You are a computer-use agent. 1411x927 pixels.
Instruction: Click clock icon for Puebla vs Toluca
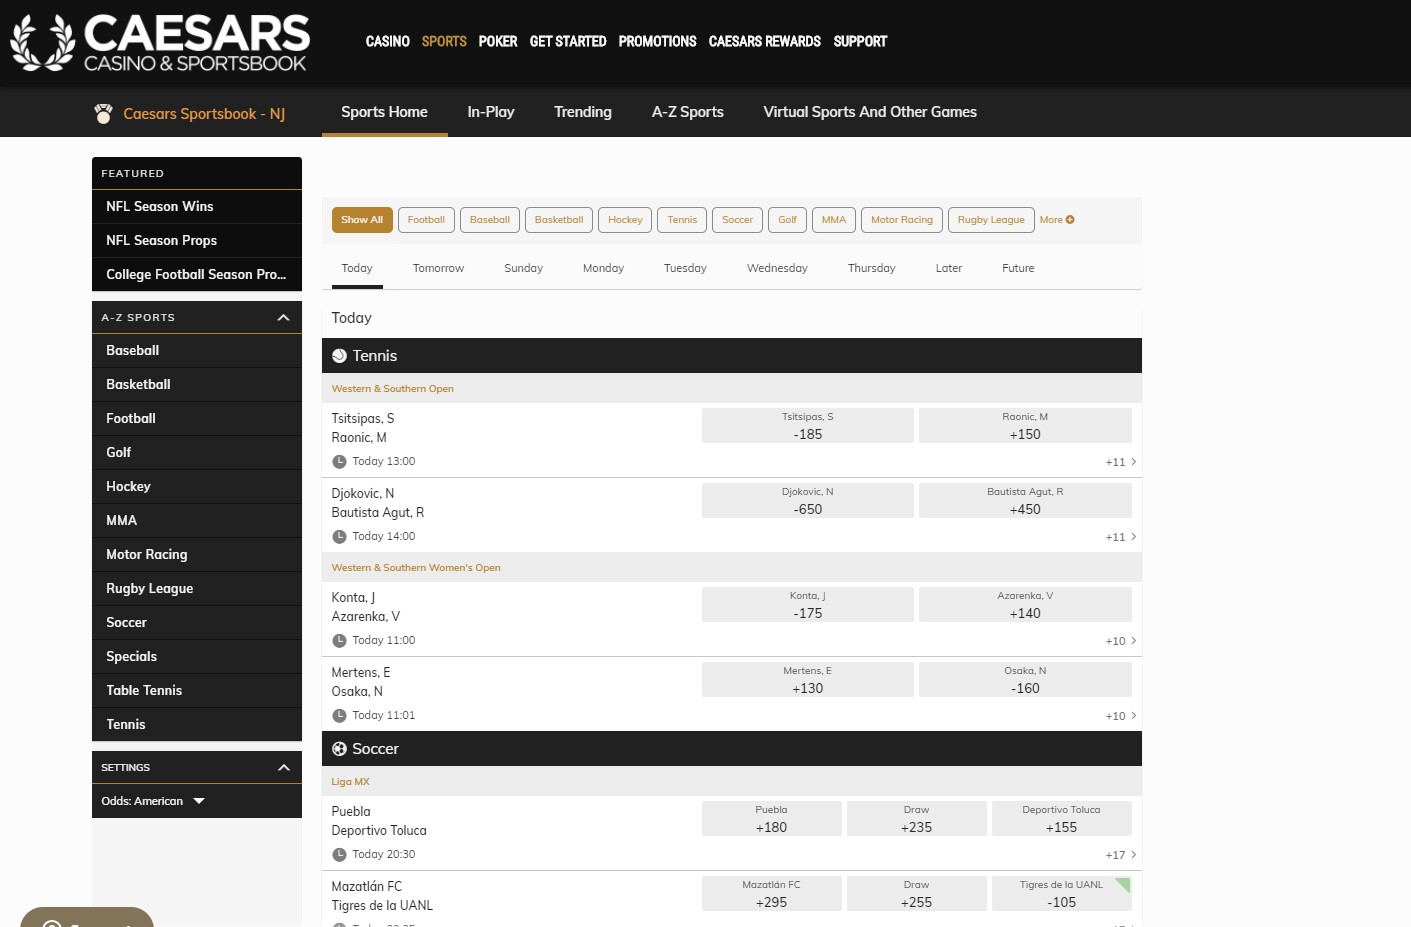[x=339, y=855]
